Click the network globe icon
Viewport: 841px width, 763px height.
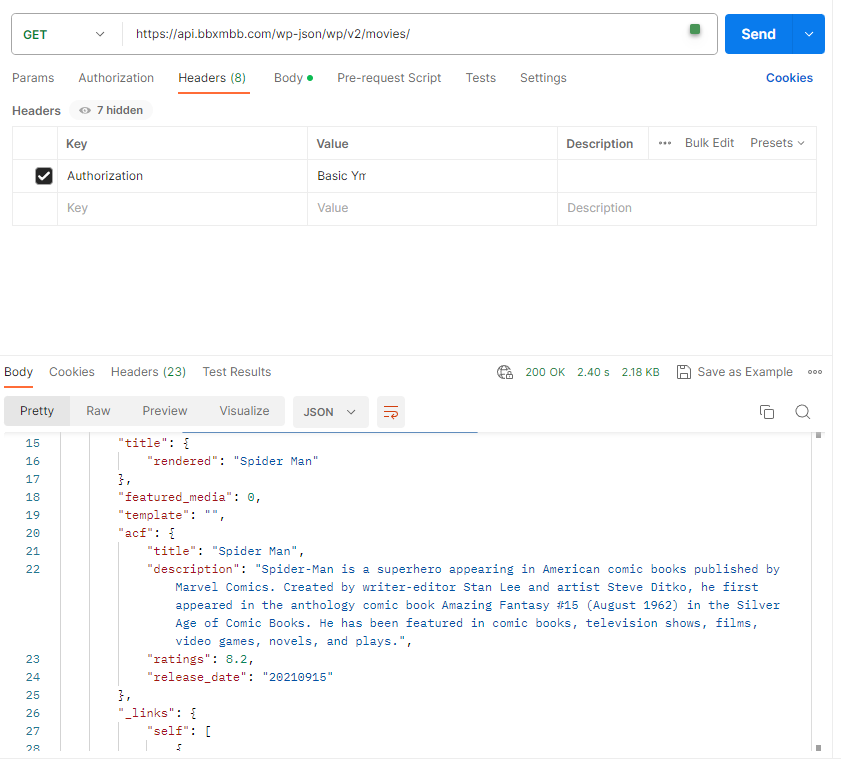505,372
